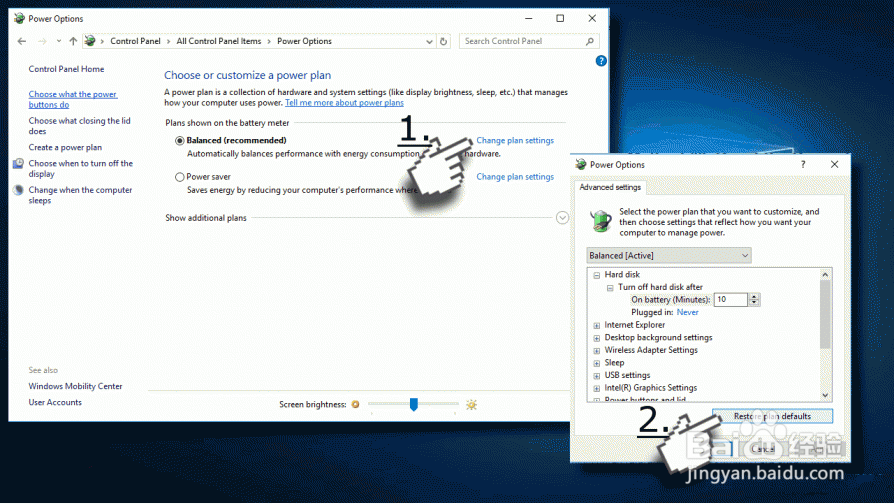Select the Hard disk label in tree
The height and width of the screenshot is (504, 894).
click(x=622, y=274)
